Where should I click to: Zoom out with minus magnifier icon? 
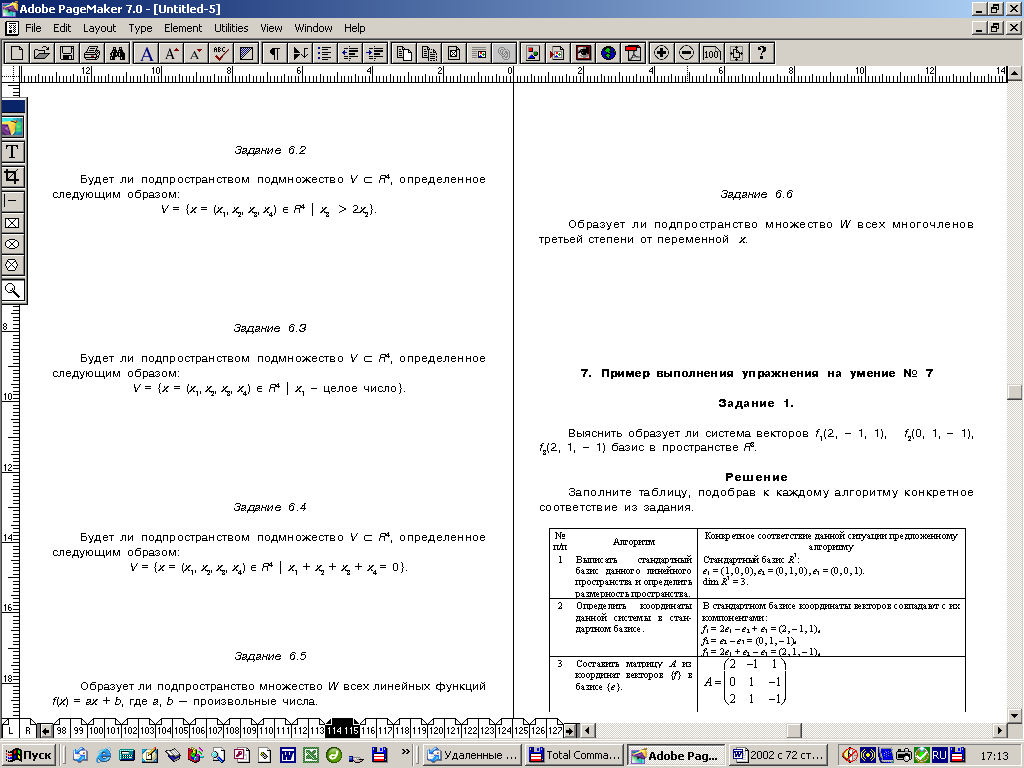click(686, 53)
